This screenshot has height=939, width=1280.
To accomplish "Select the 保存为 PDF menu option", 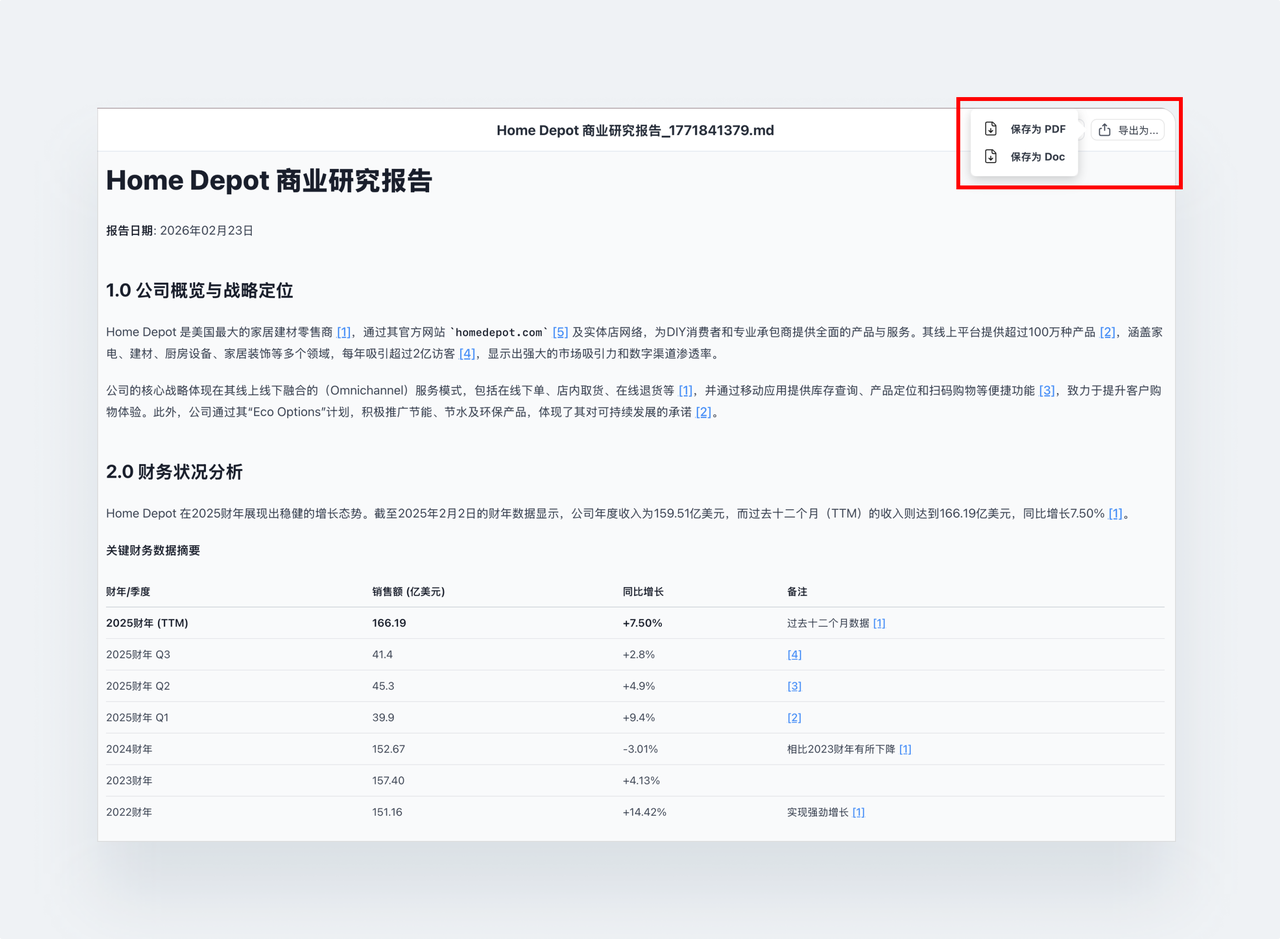I will point(1036,129).
